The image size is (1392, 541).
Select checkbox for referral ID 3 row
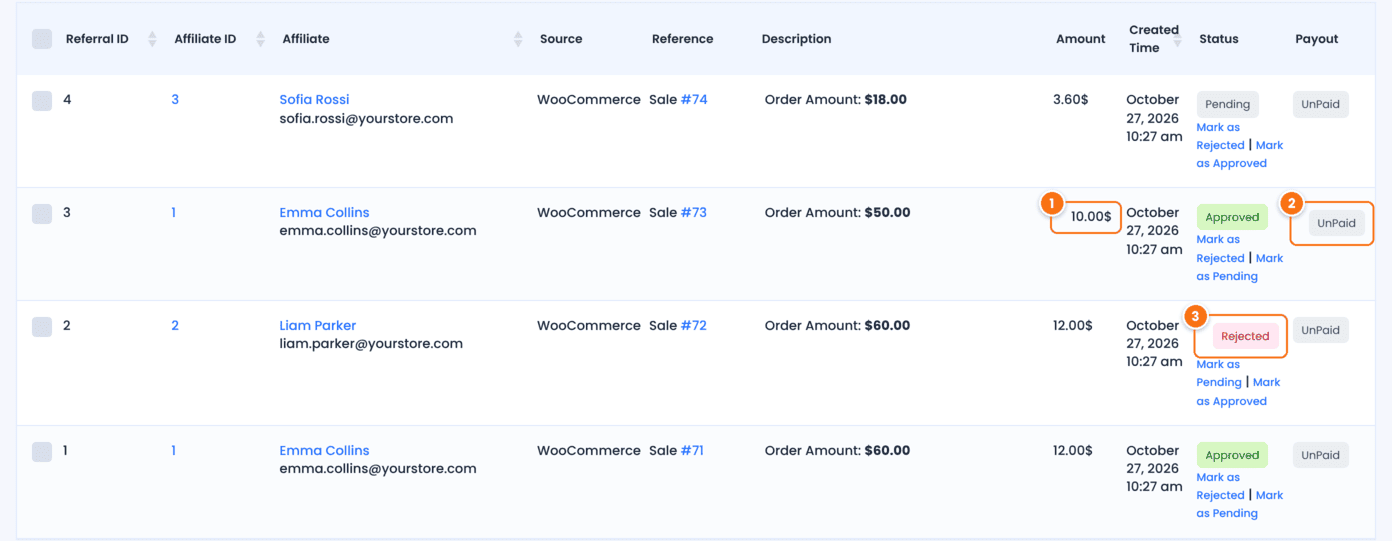42,213
